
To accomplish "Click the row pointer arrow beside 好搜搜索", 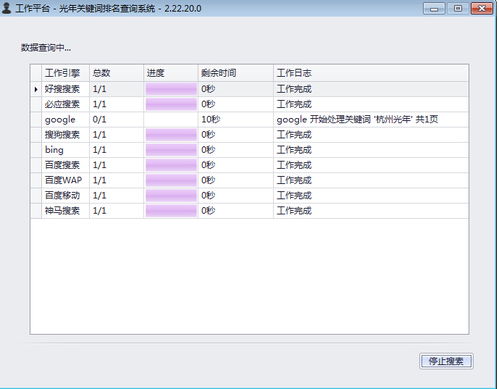I will click(x=36, y=89).
